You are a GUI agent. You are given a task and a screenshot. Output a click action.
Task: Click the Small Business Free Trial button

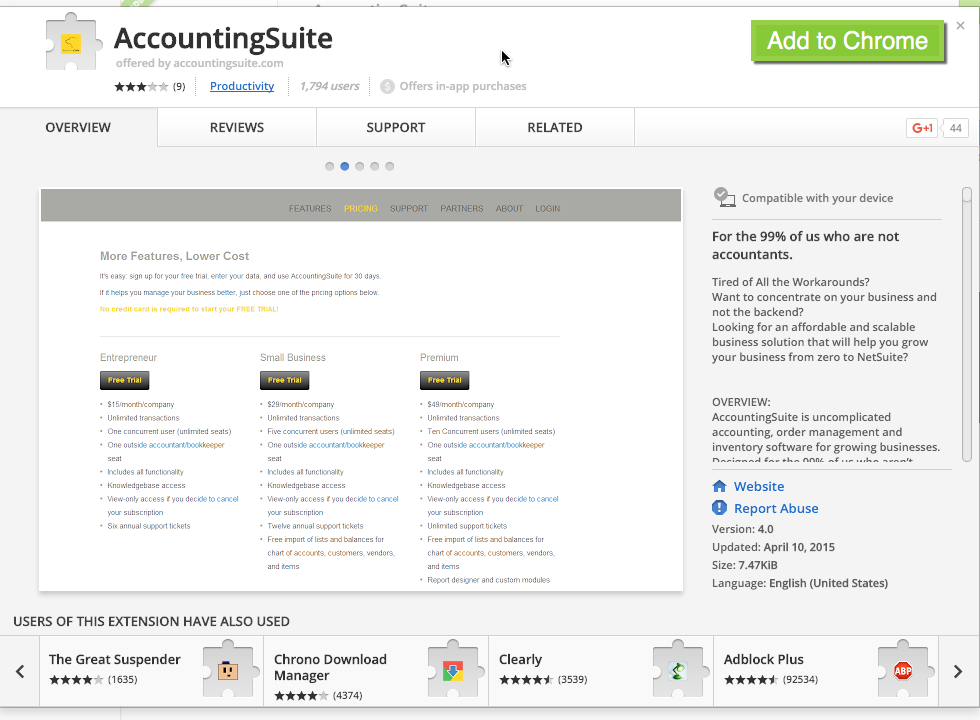284,380
